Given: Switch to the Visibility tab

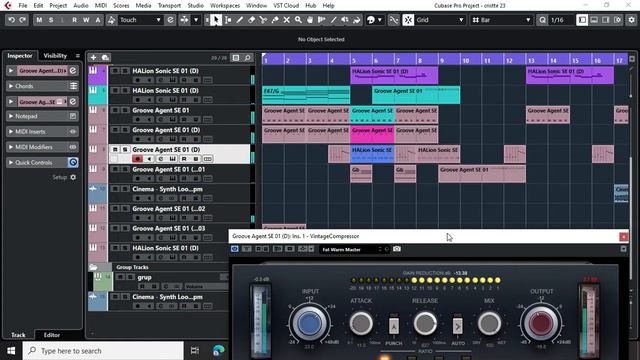Looking at the screenshot, I should click(55, 56).
